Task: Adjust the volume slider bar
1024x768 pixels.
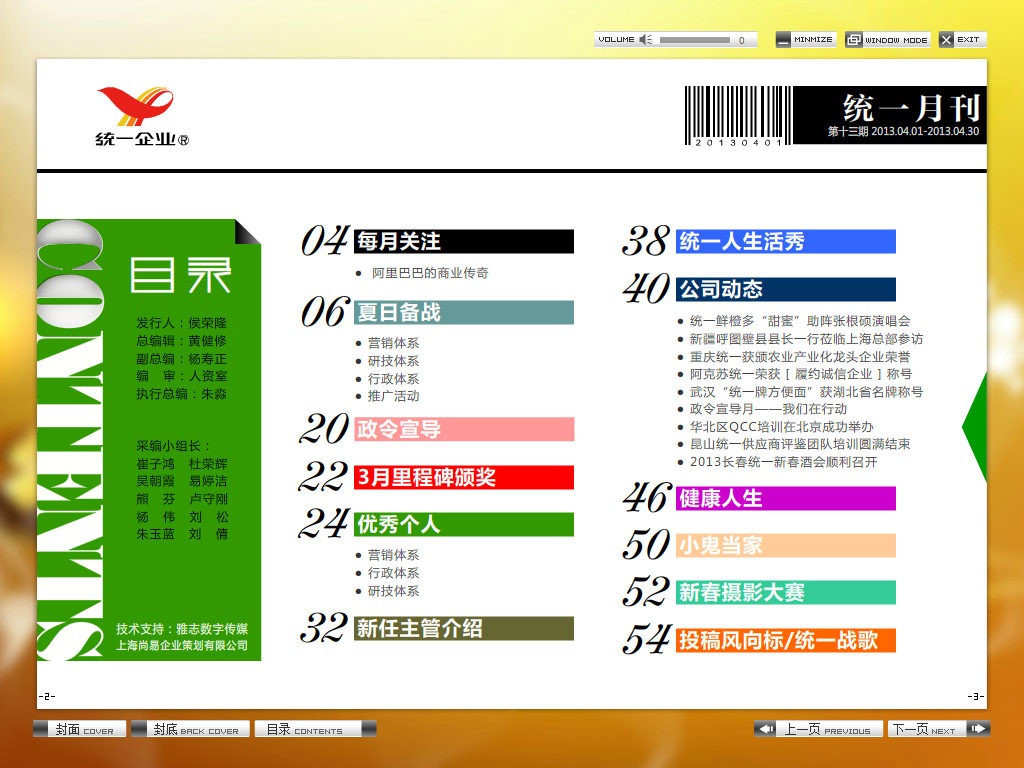Action: coord(695,40)
